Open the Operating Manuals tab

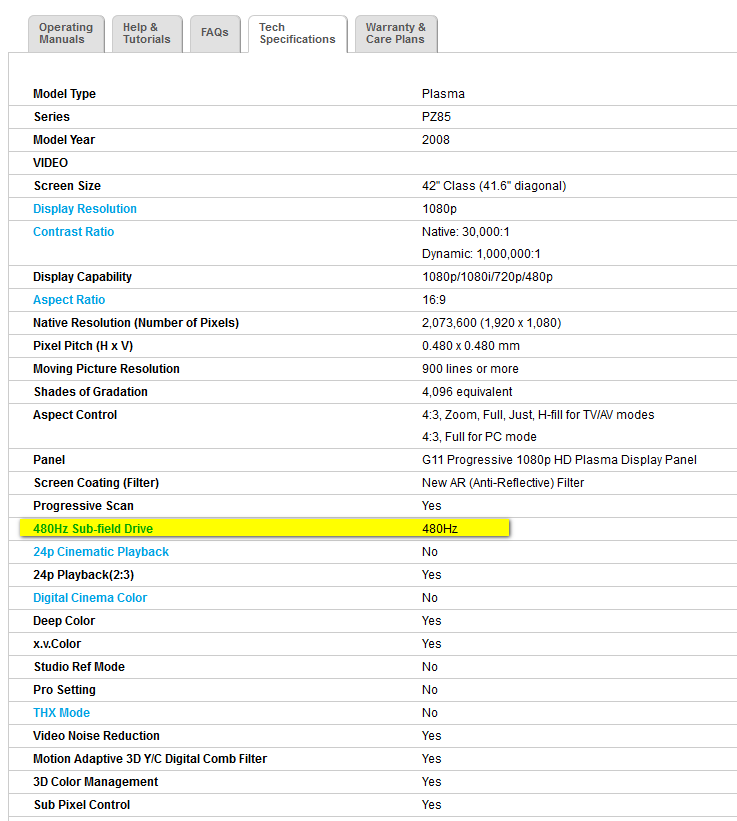click(x=66, y=34)
